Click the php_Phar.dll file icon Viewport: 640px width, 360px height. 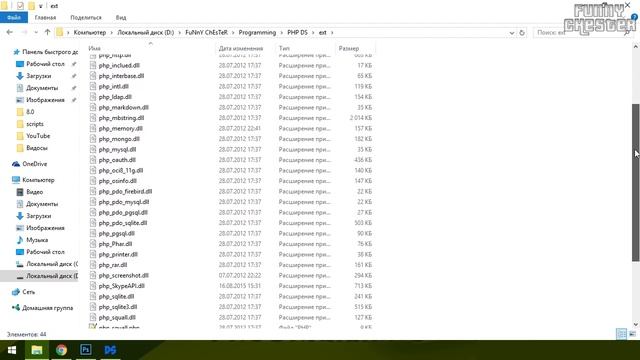pos(93,244)
